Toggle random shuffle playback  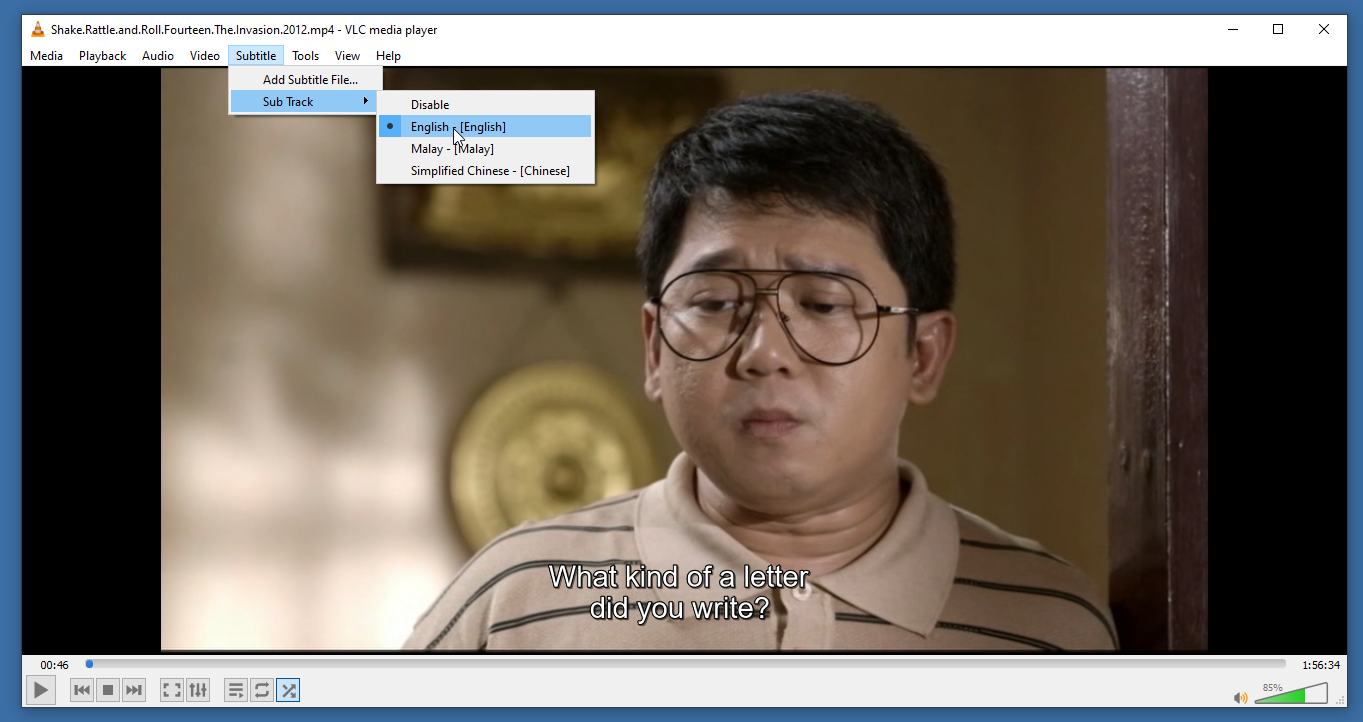pyautogui.click(x=288, y=690)
